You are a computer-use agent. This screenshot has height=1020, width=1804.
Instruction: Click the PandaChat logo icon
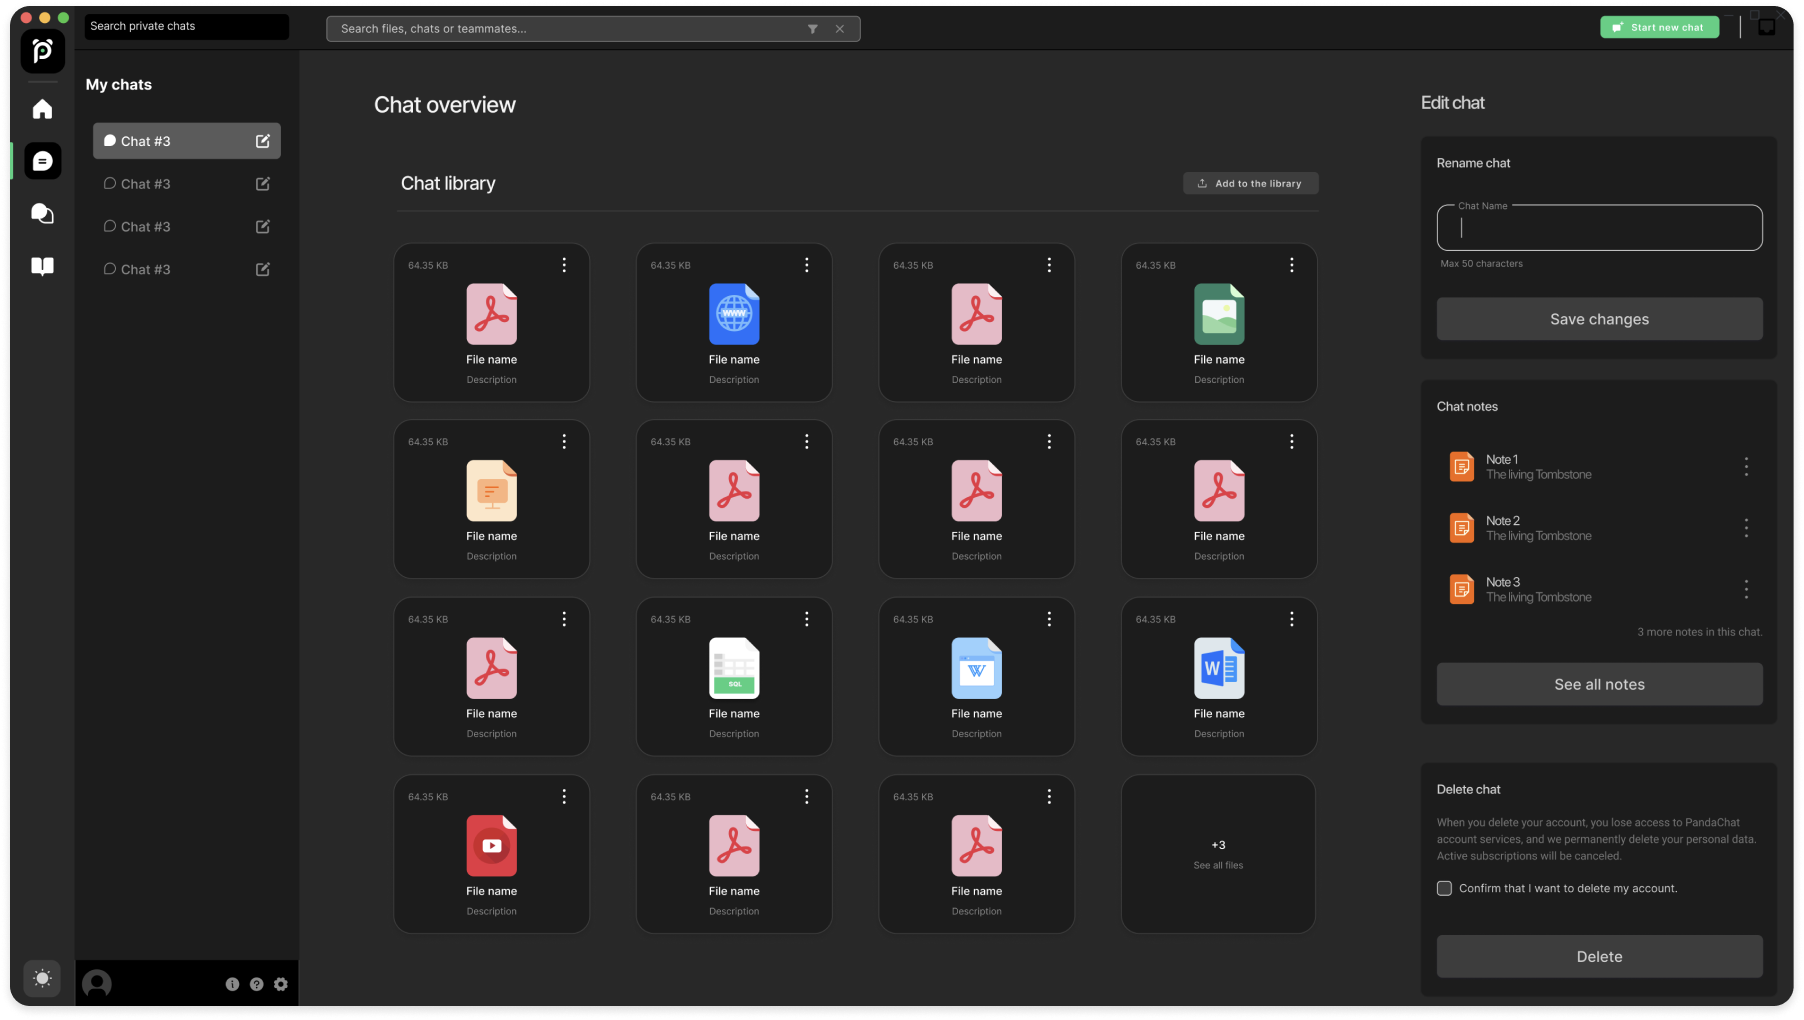point(42,50)
